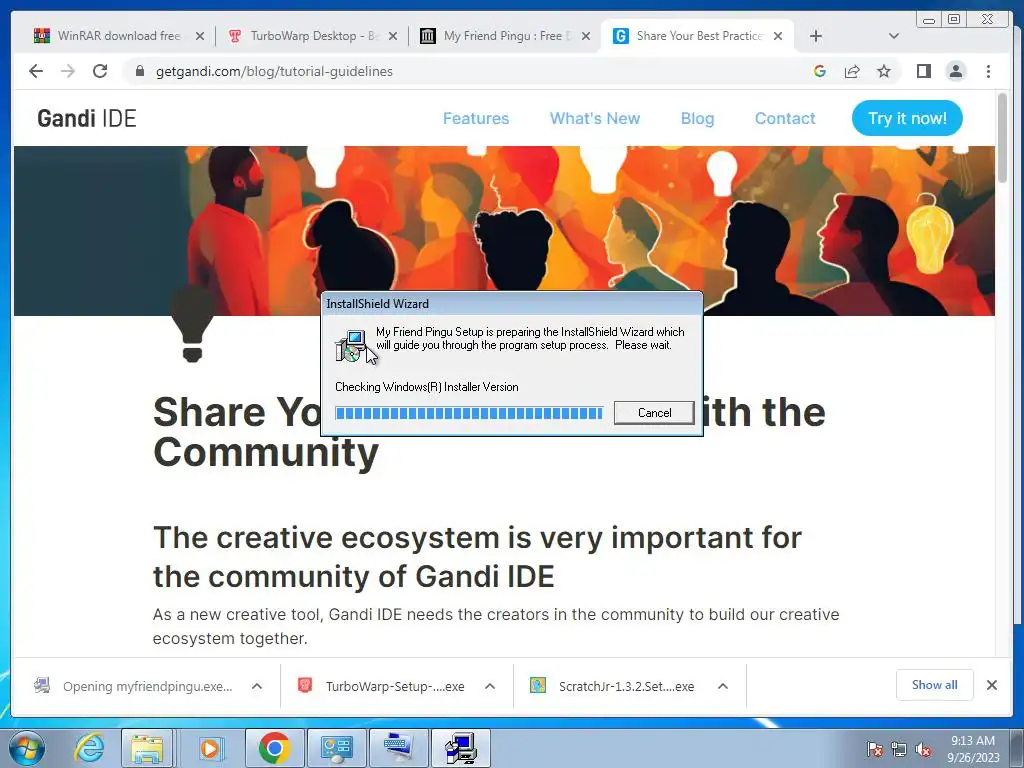Open the Contact nav link
Image resolution: width=1024 pixels, height=768 pixels.
[x=785, y=118]
